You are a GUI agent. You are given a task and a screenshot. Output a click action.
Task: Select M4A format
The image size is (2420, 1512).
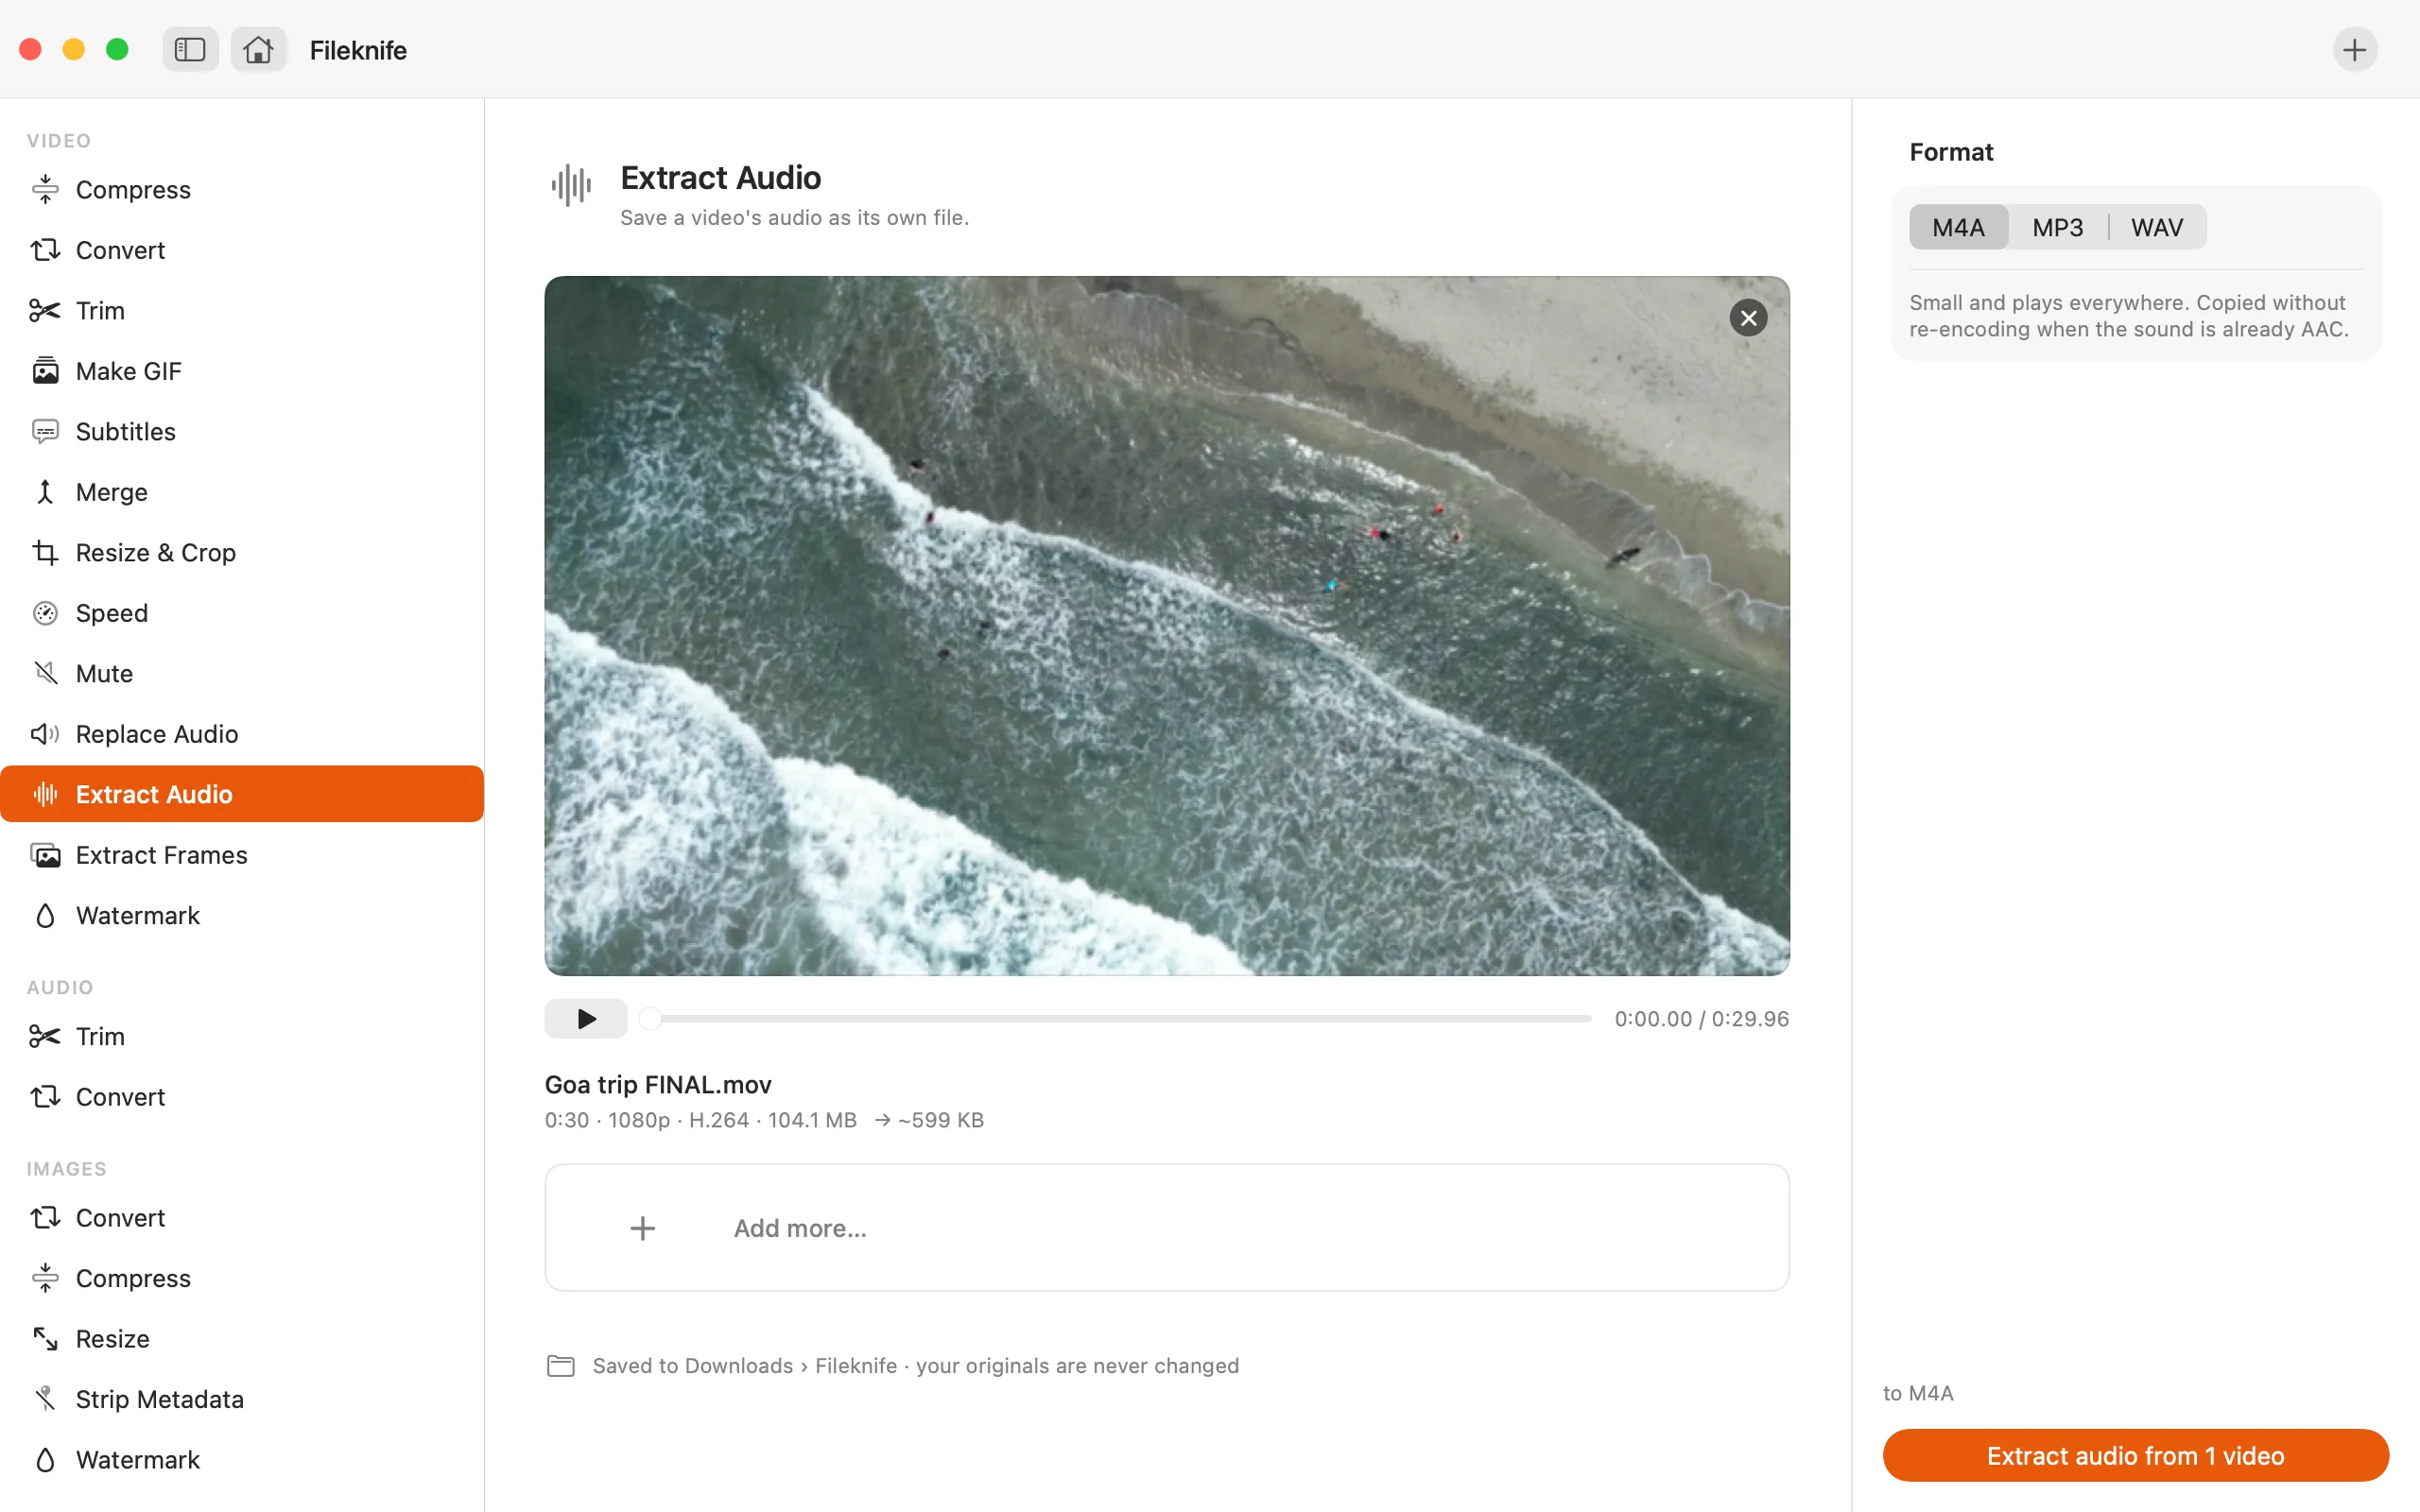pyautogui.click(x=1958, y=227)
